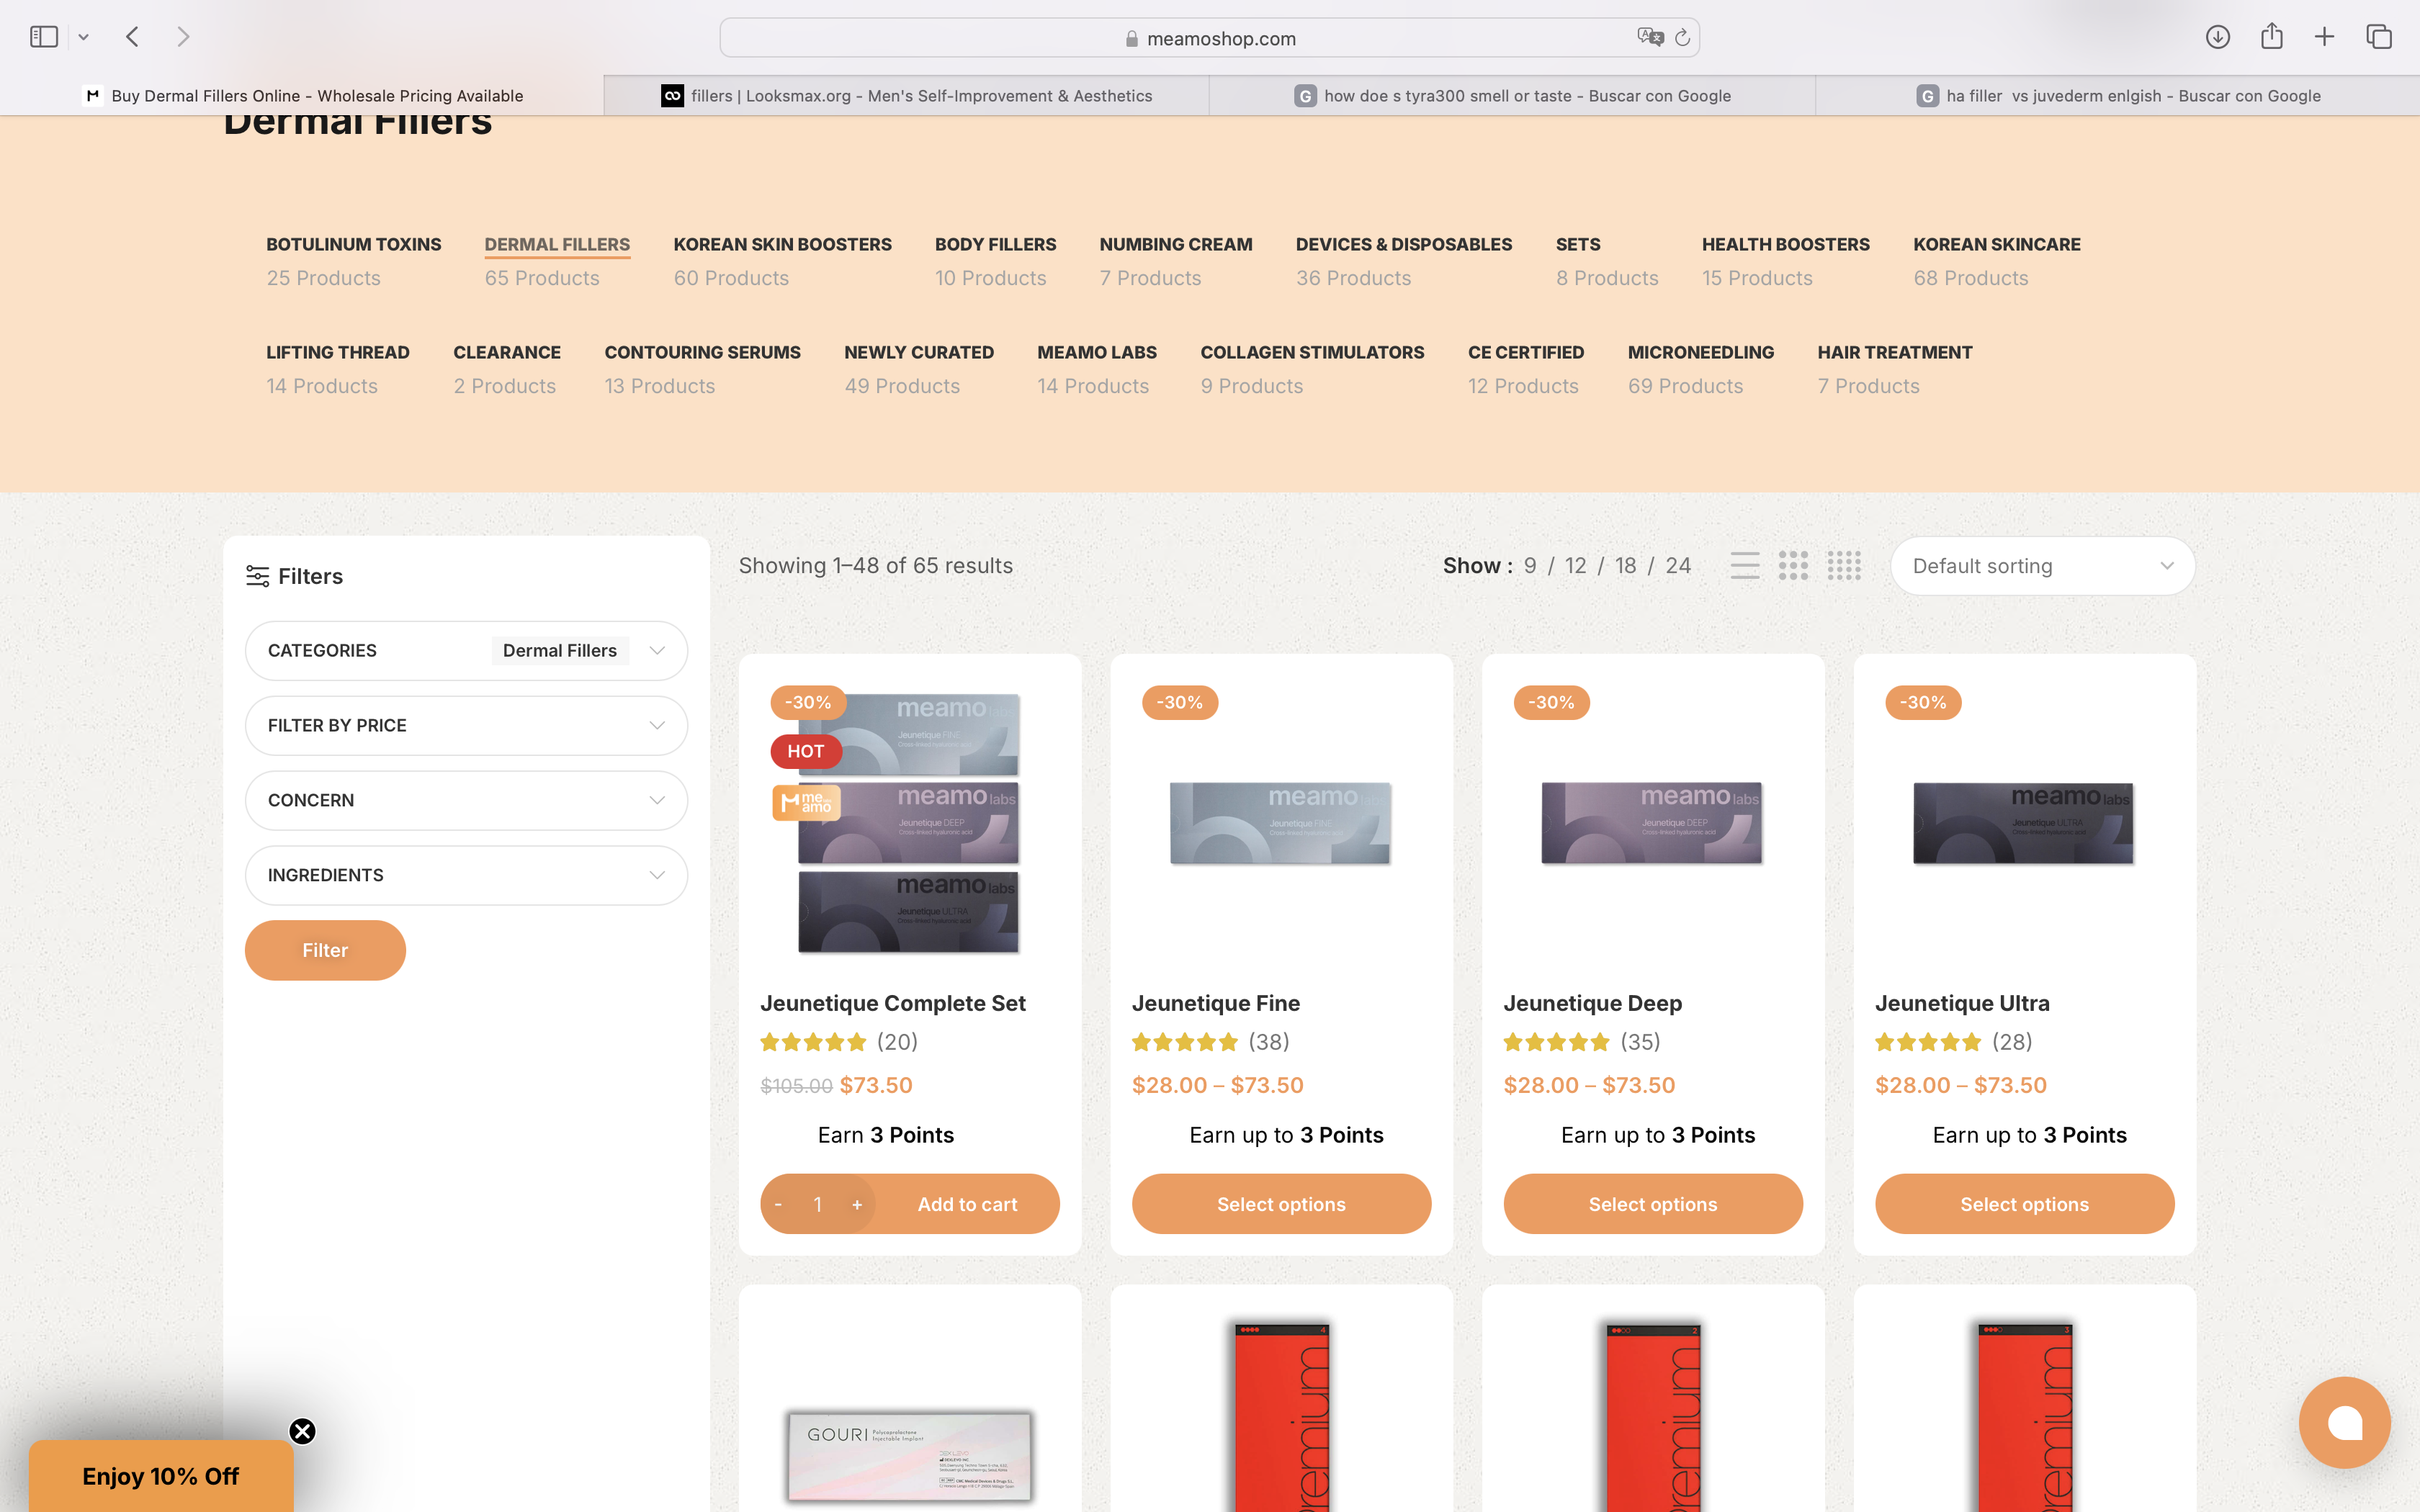The image size is (2420, 1512).
Task: Apply filters with the Filter button
Action: [325, 950]
